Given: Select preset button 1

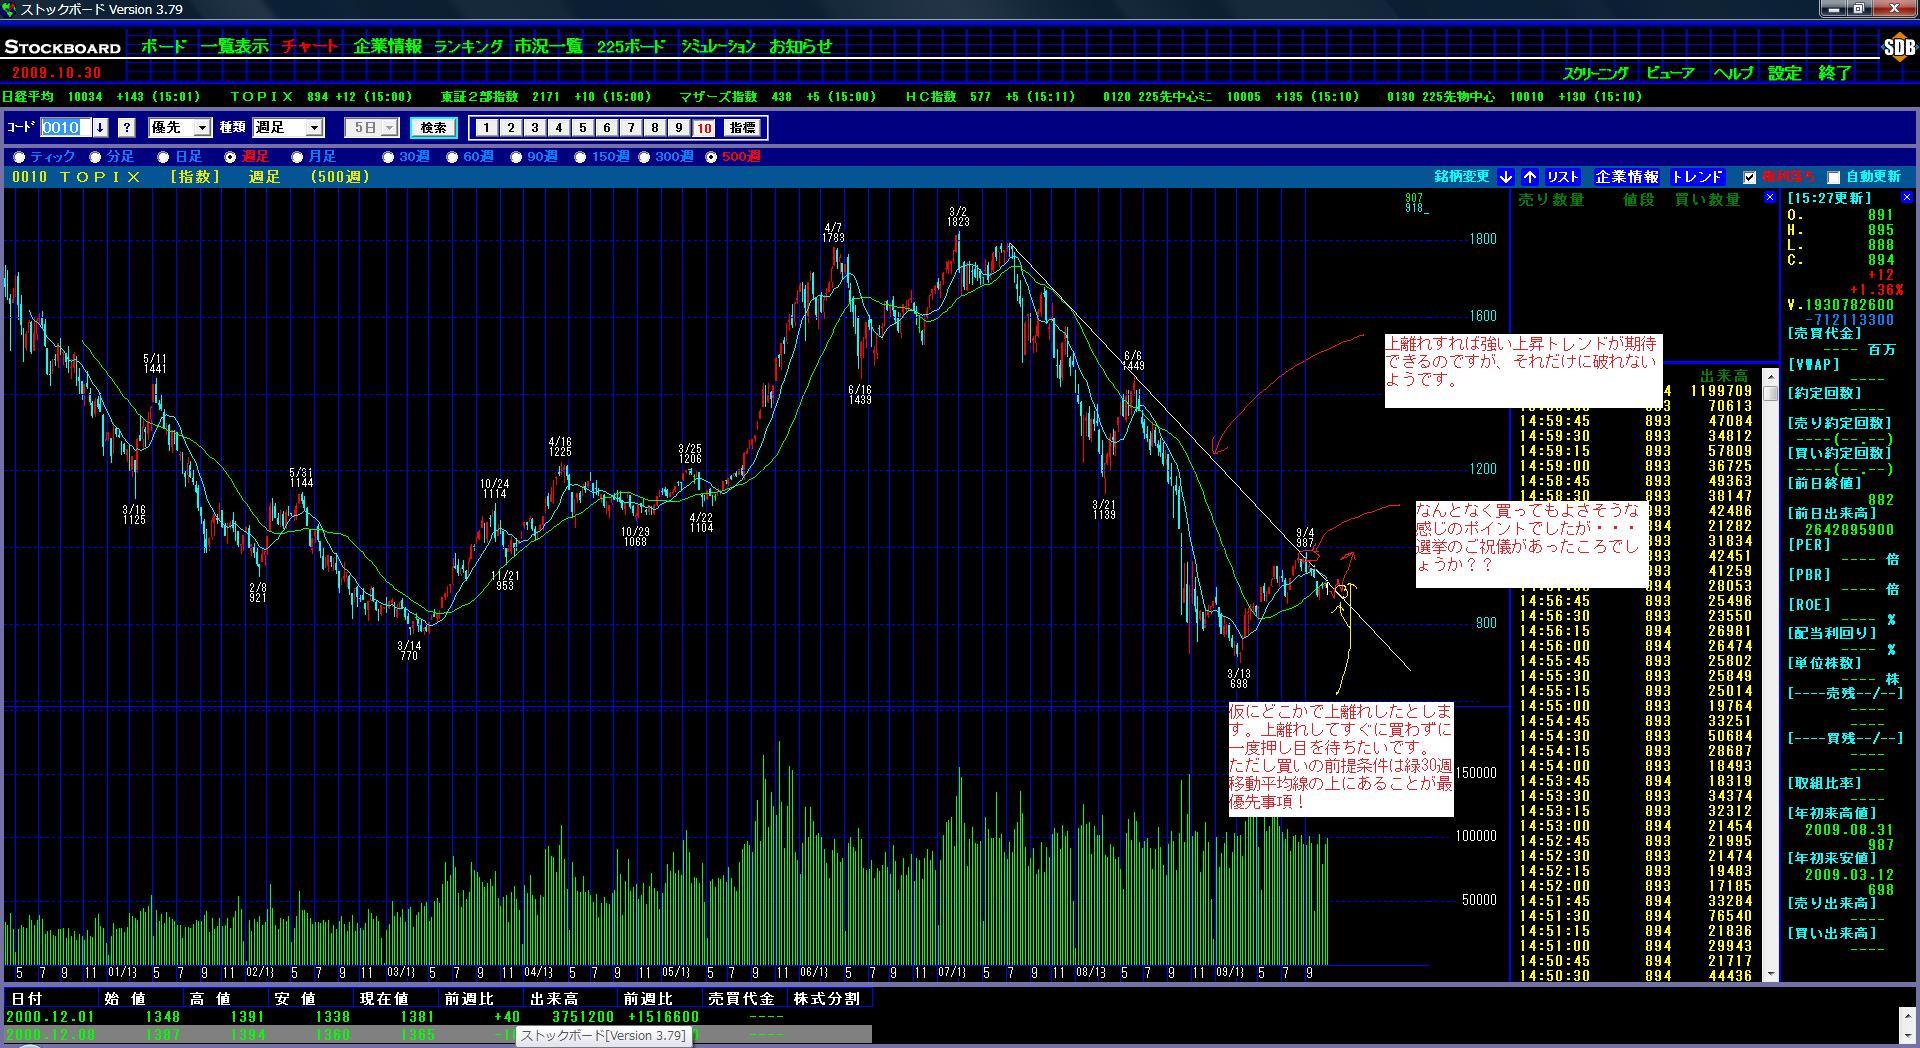Looking at the screenshot, I should coord(486,127).
